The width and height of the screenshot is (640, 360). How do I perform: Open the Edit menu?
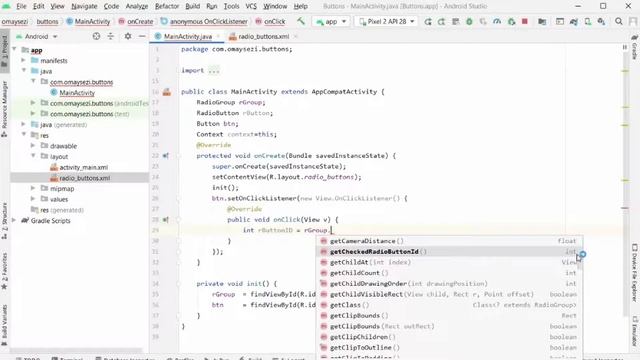38,6
